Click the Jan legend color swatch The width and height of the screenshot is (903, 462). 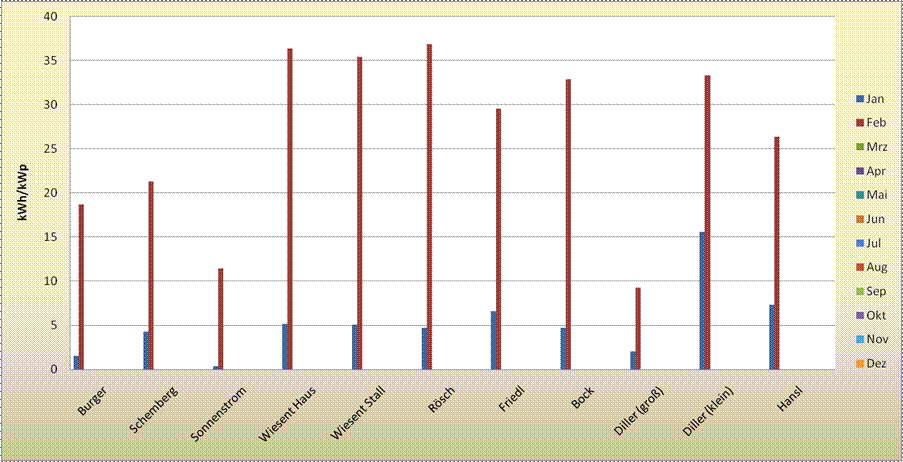coord(860,99)
